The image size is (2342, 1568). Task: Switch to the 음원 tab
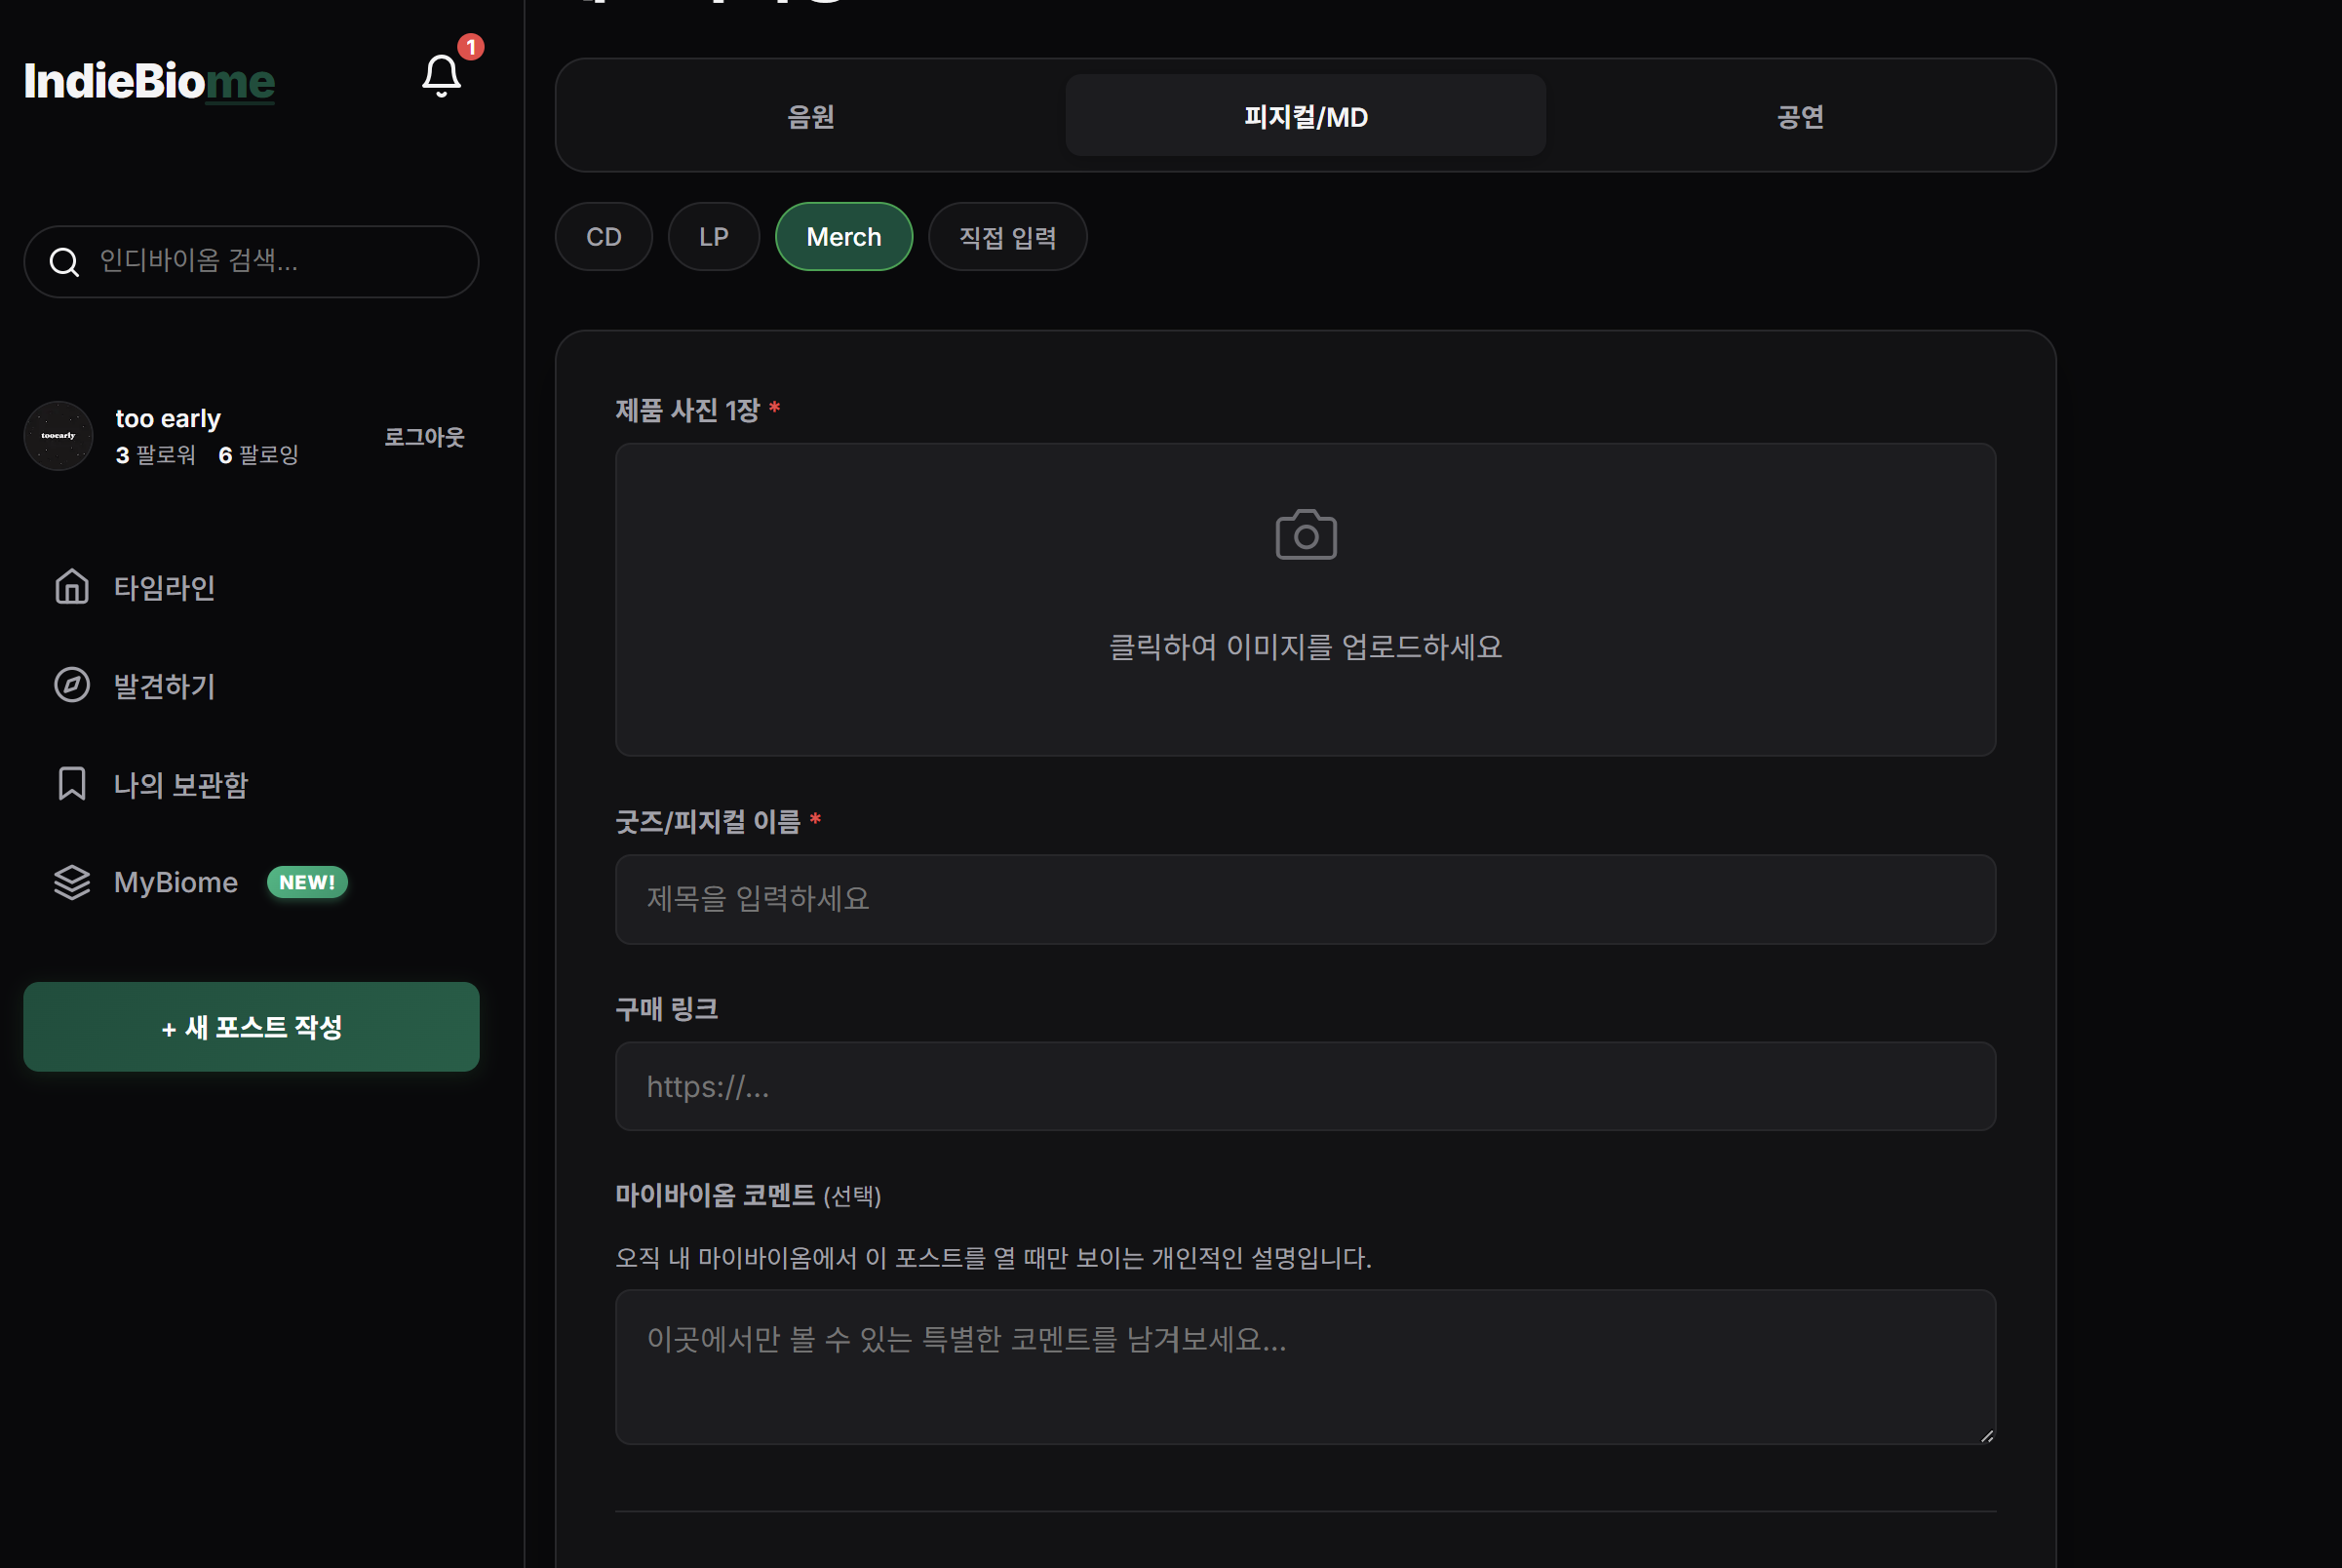pyautogui.click(x=810, y=116)
